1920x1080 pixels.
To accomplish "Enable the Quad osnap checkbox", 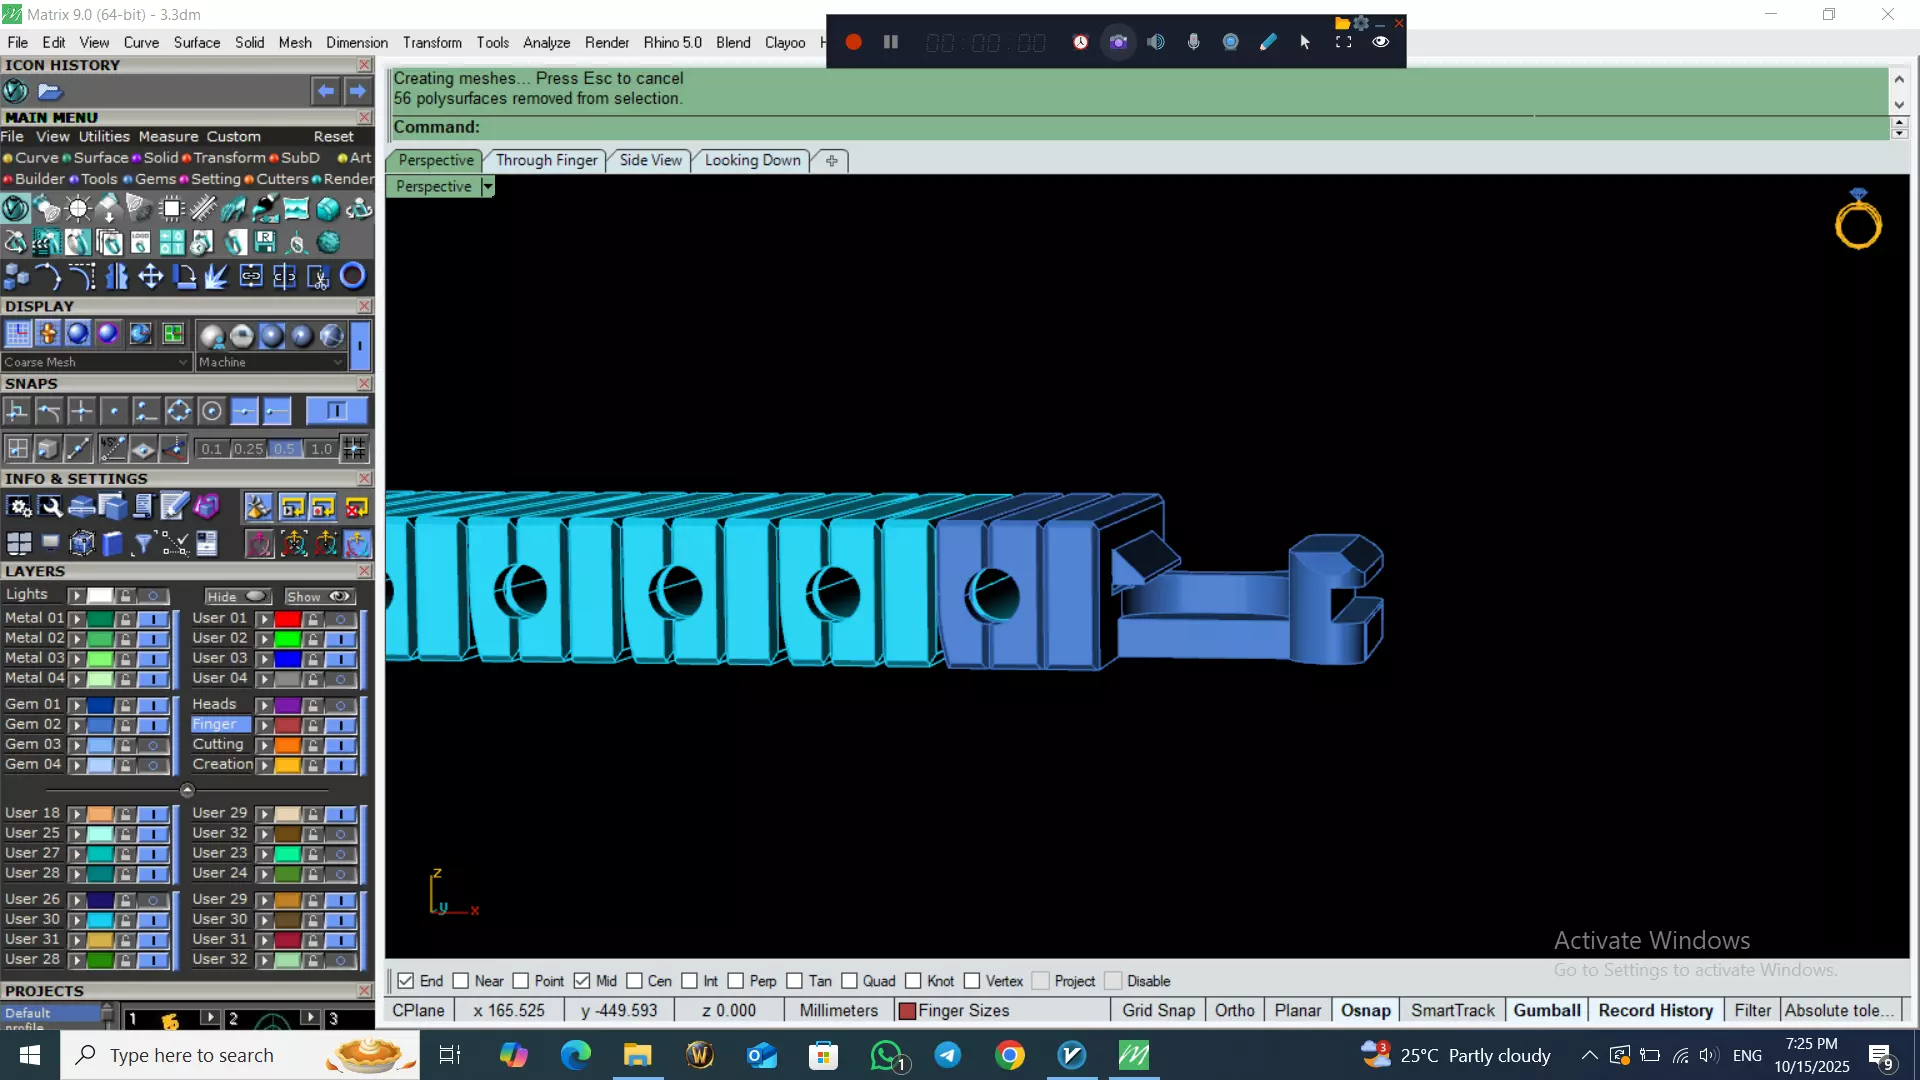I will [x=849, y=981].
